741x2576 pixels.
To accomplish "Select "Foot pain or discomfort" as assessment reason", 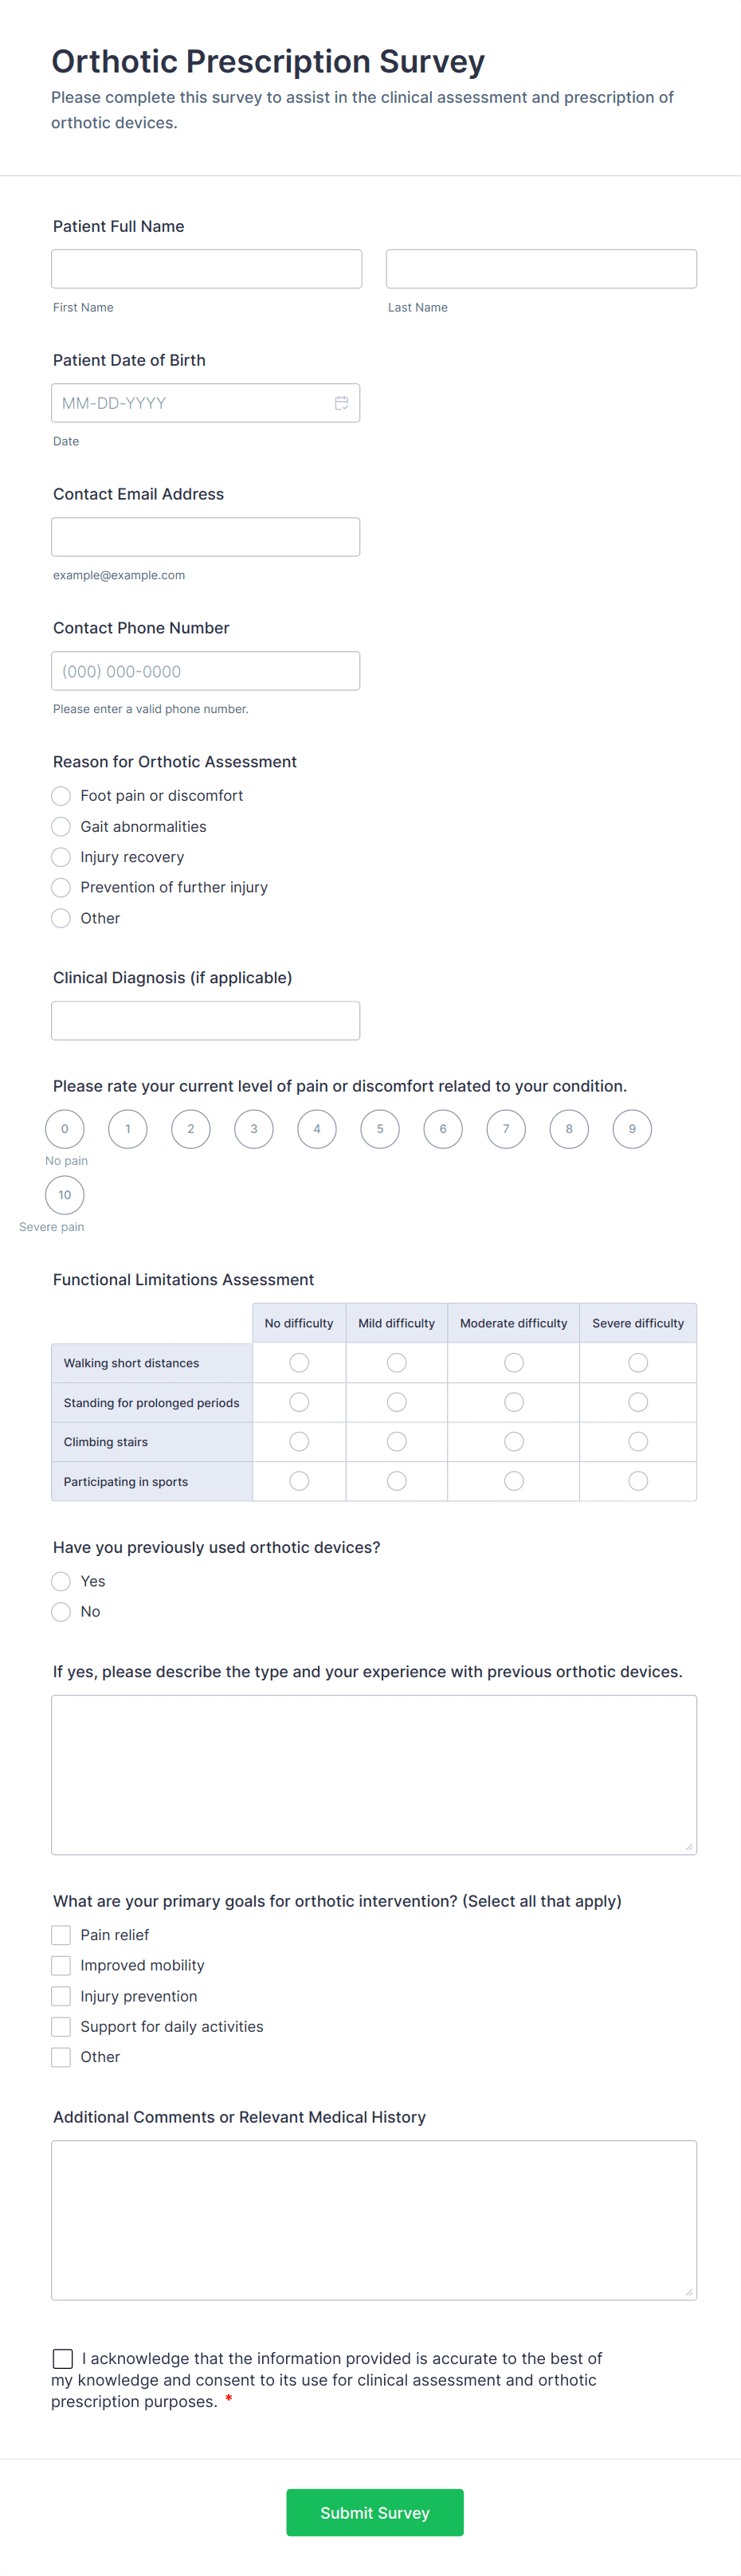I will [60, 796].
